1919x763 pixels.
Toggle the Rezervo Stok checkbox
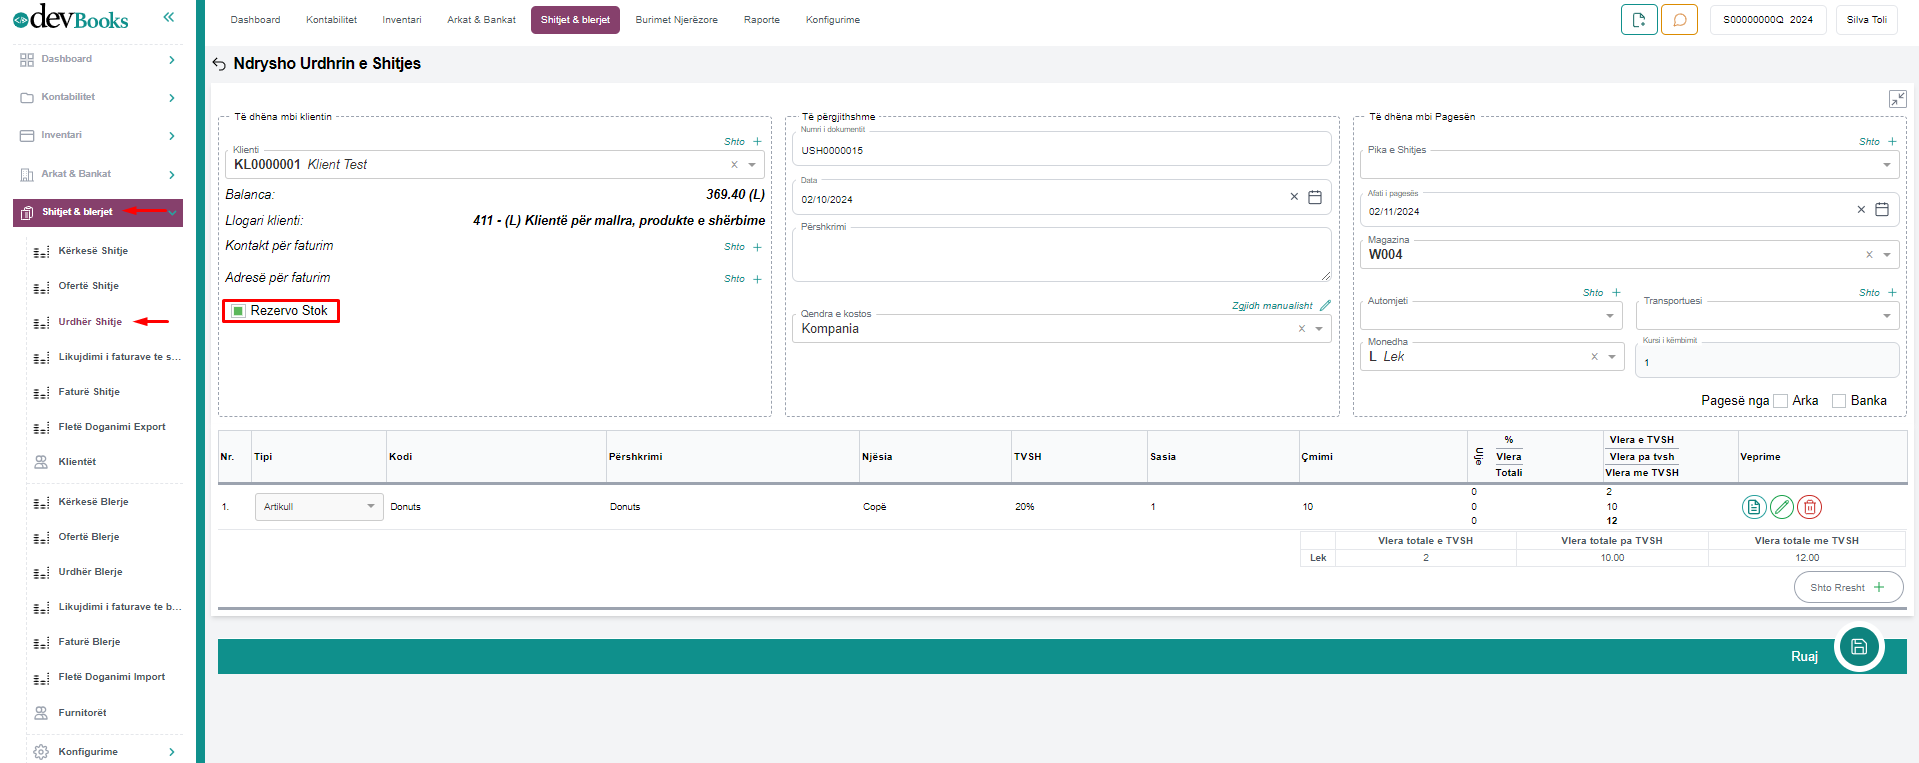pyautogui.click(x=238, y=311)
